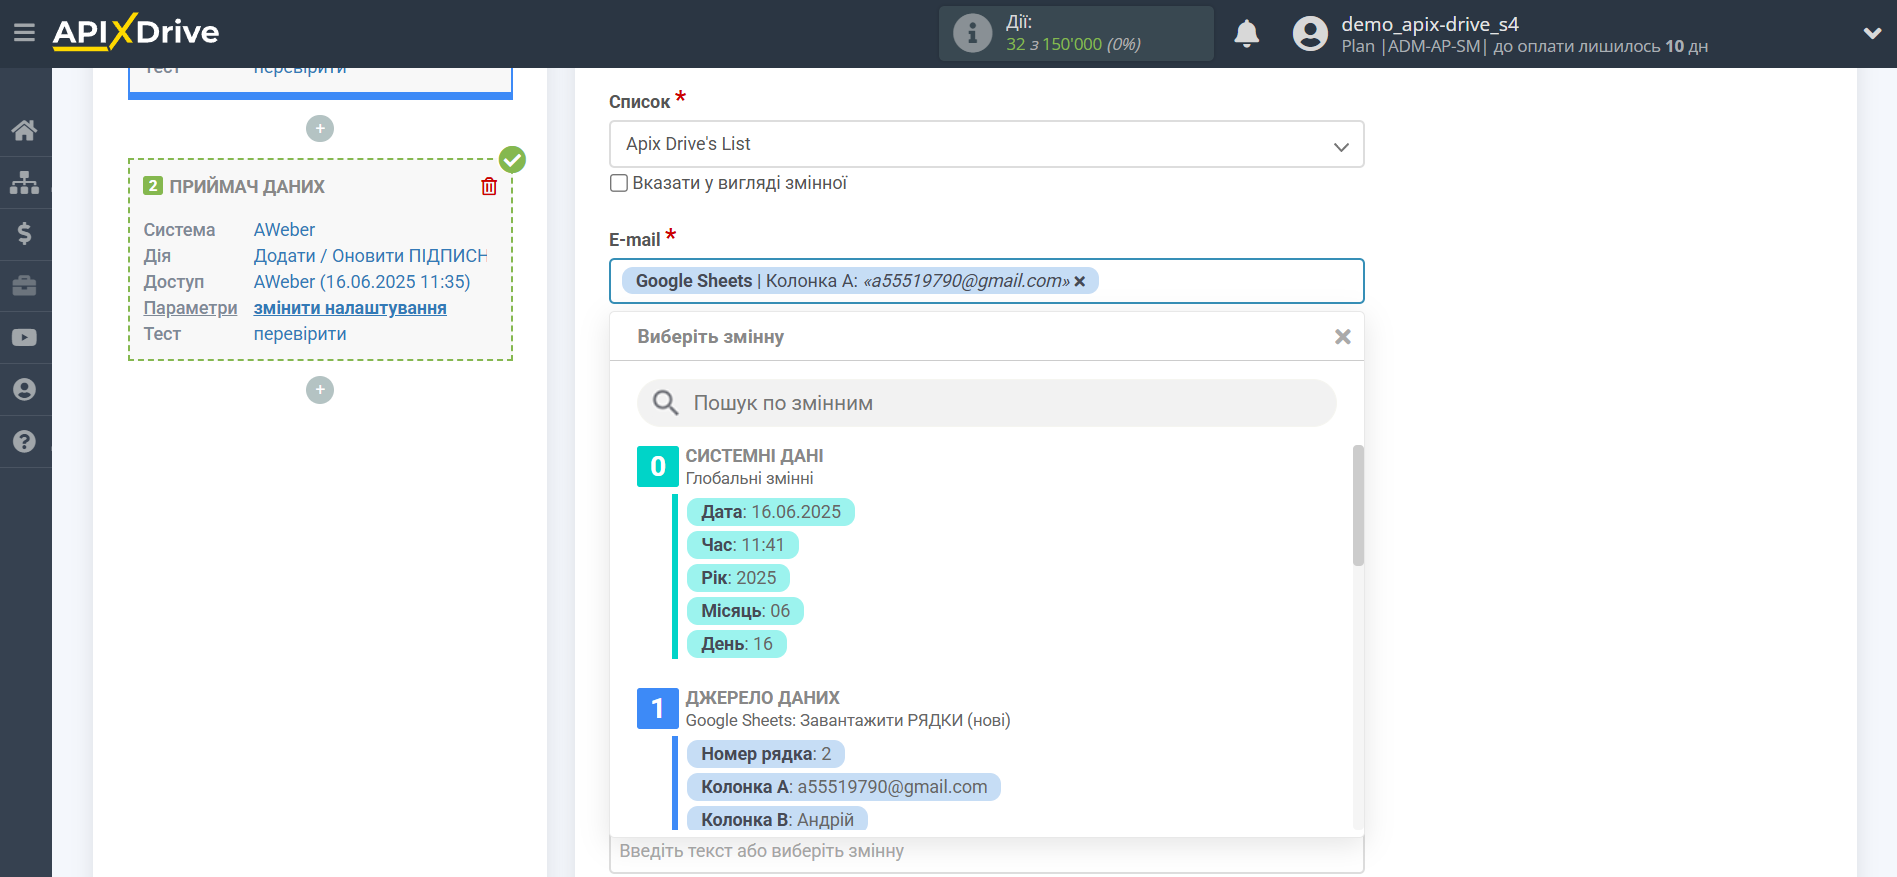Open the 'змінити налаштування' link
This screenshot has width=1897, height=877.
coord(350,308)
